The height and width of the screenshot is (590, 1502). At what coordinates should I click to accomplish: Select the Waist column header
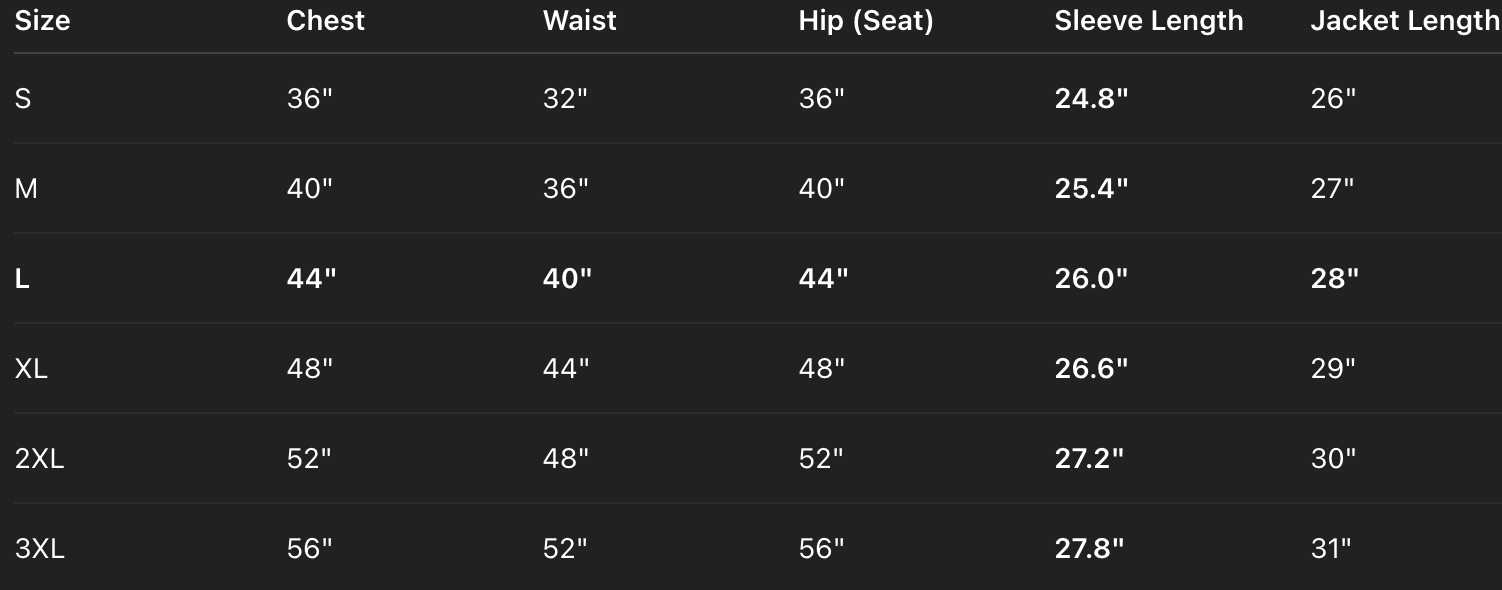coord(580,21)
